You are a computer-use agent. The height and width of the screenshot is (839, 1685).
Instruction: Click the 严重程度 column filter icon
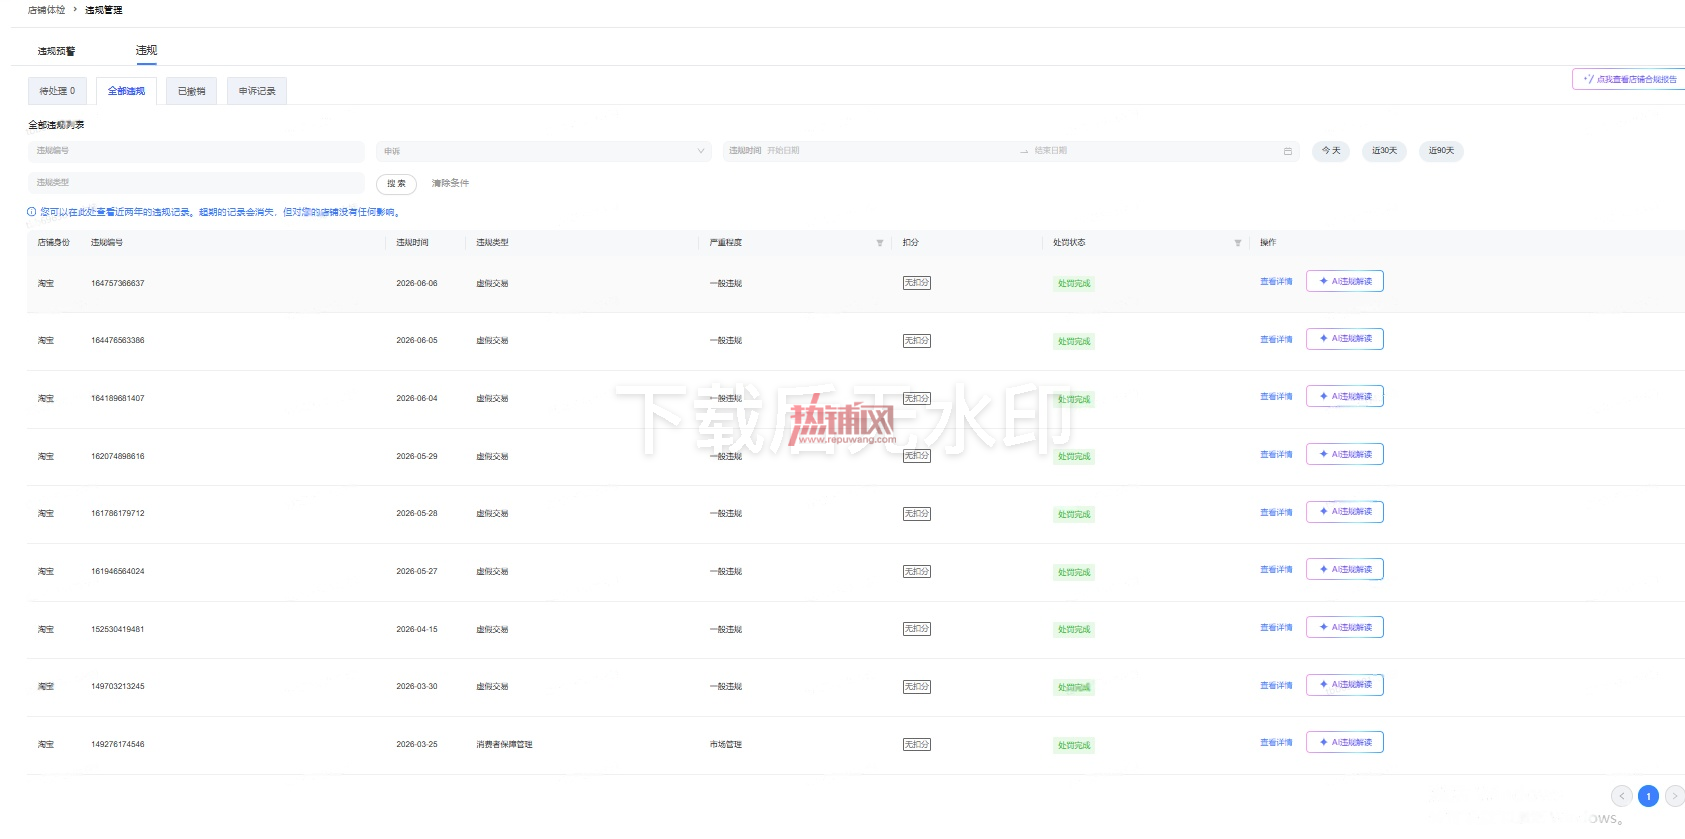pos(880,243)
